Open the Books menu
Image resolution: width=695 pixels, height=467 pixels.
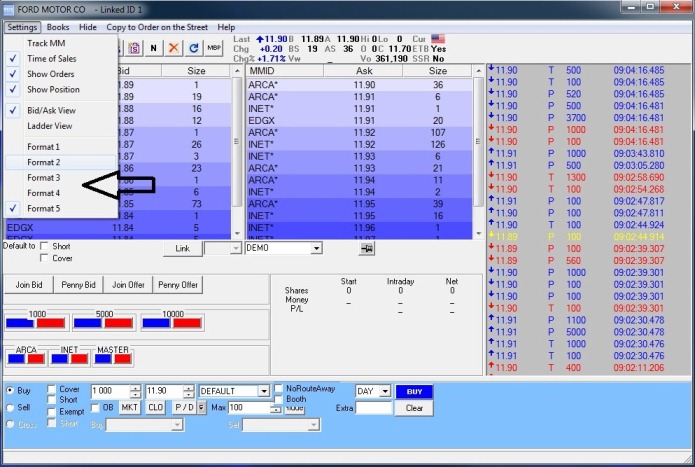[x=58, y=27]
